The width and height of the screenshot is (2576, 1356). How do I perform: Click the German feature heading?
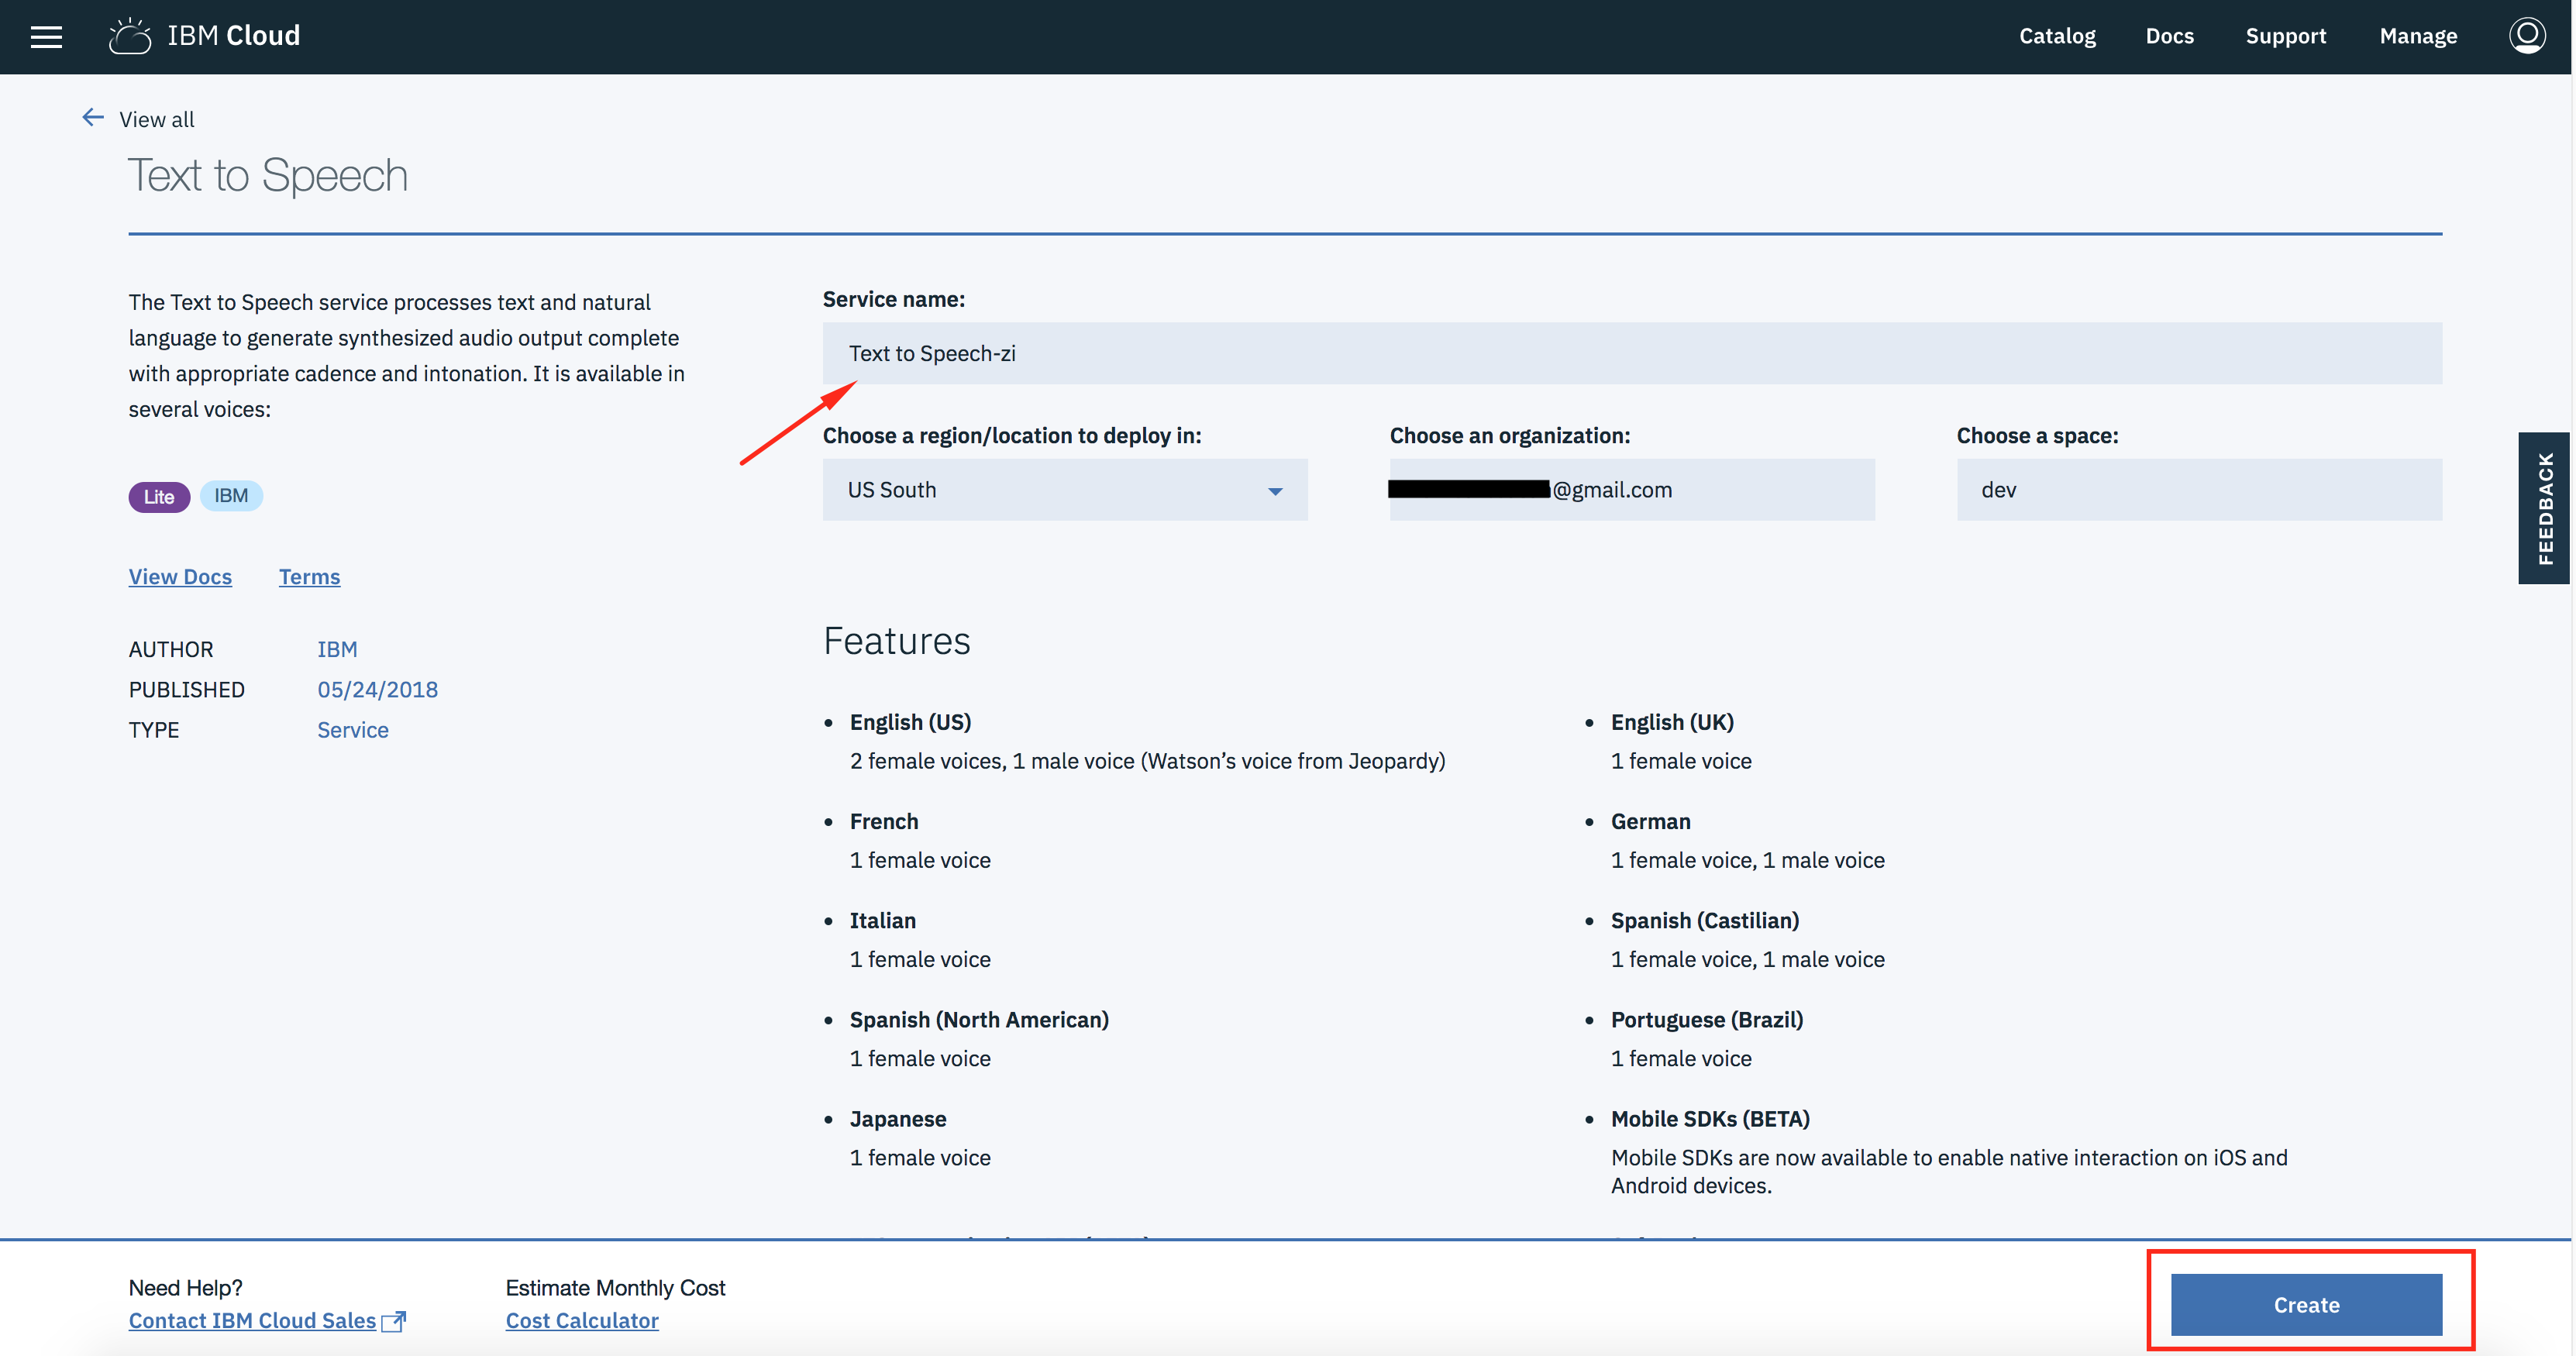(x=1650, y=822)
